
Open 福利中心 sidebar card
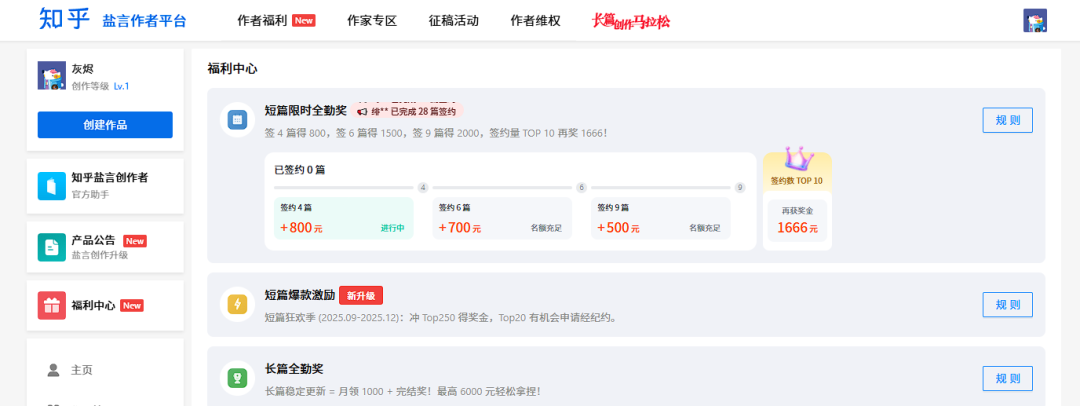(x=105, y=305)
